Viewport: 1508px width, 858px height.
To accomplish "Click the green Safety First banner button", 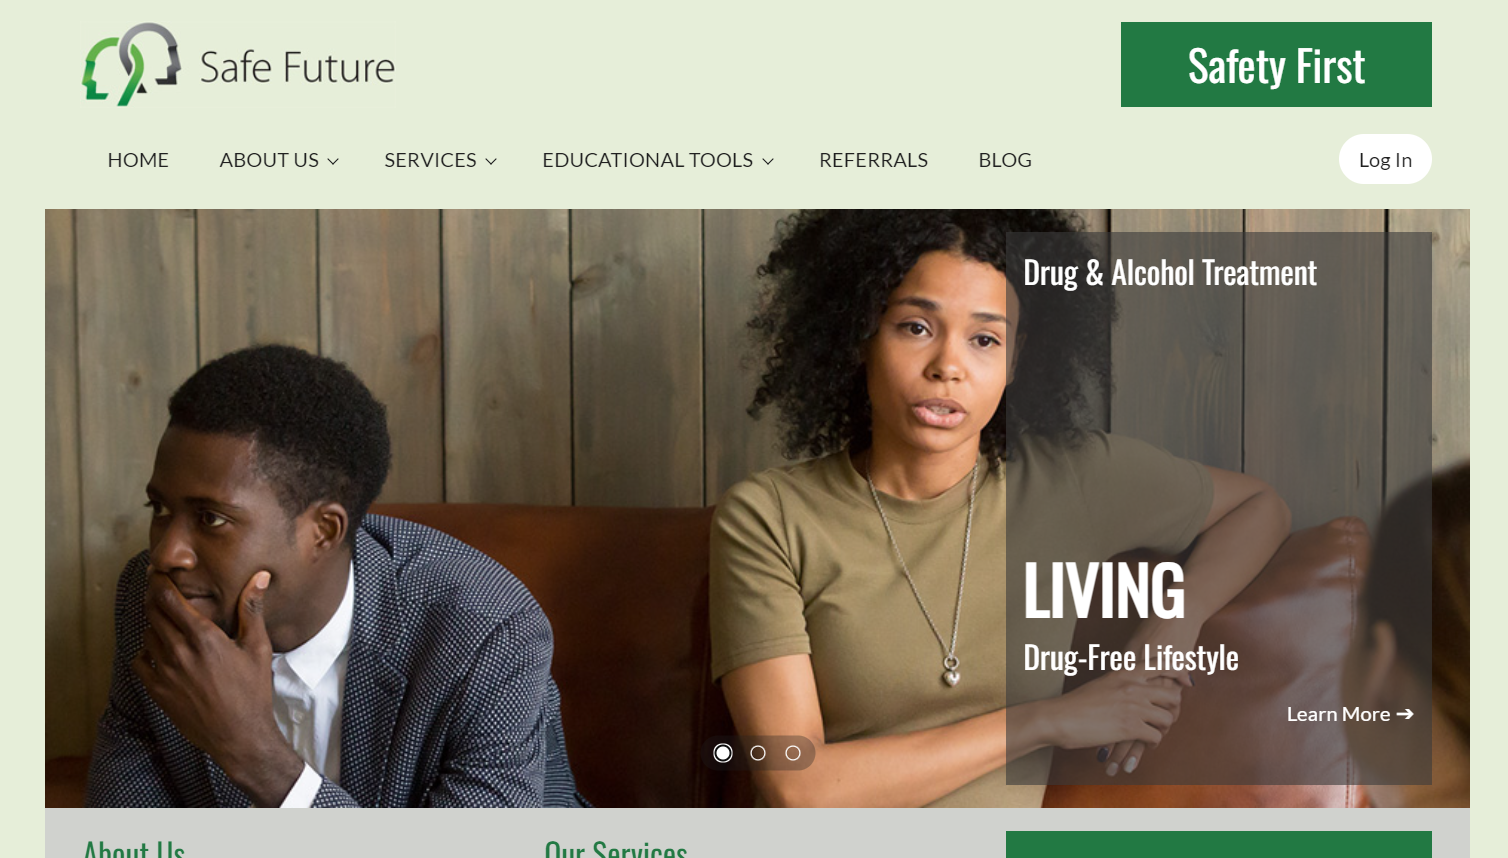I will coord(1276,65).
